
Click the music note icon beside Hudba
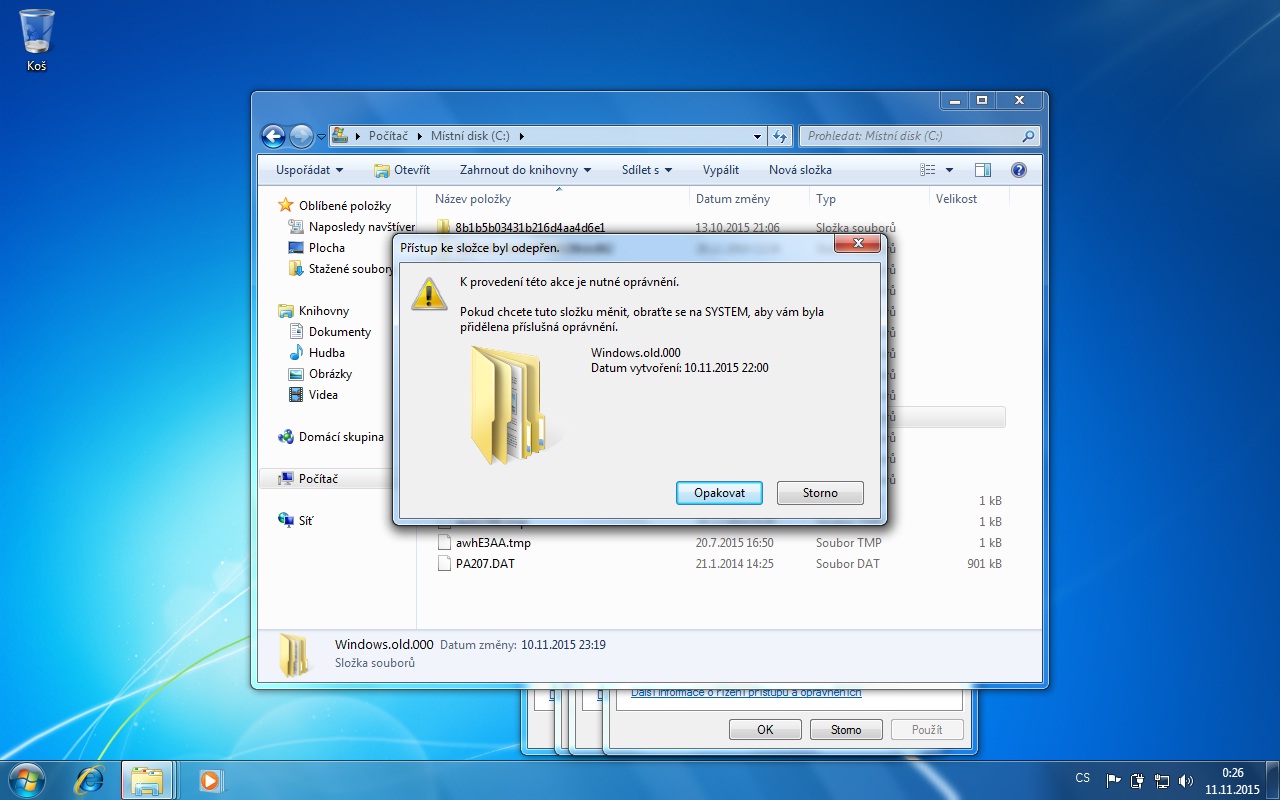(296, 353)
